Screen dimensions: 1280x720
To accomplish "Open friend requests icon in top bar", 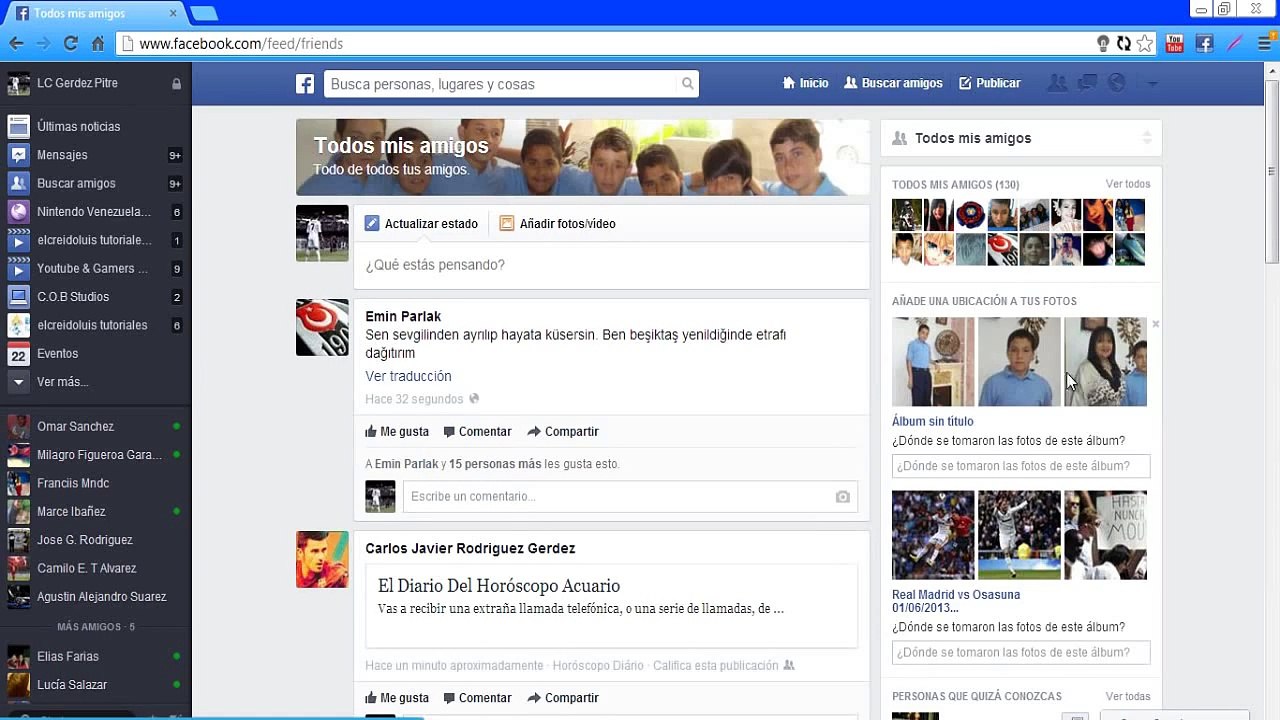I will (1056, 83).
